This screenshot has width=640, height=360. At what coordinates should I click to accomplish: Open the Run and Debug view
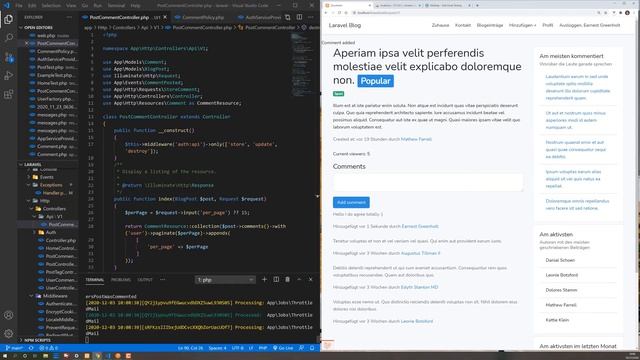[9, 76]
